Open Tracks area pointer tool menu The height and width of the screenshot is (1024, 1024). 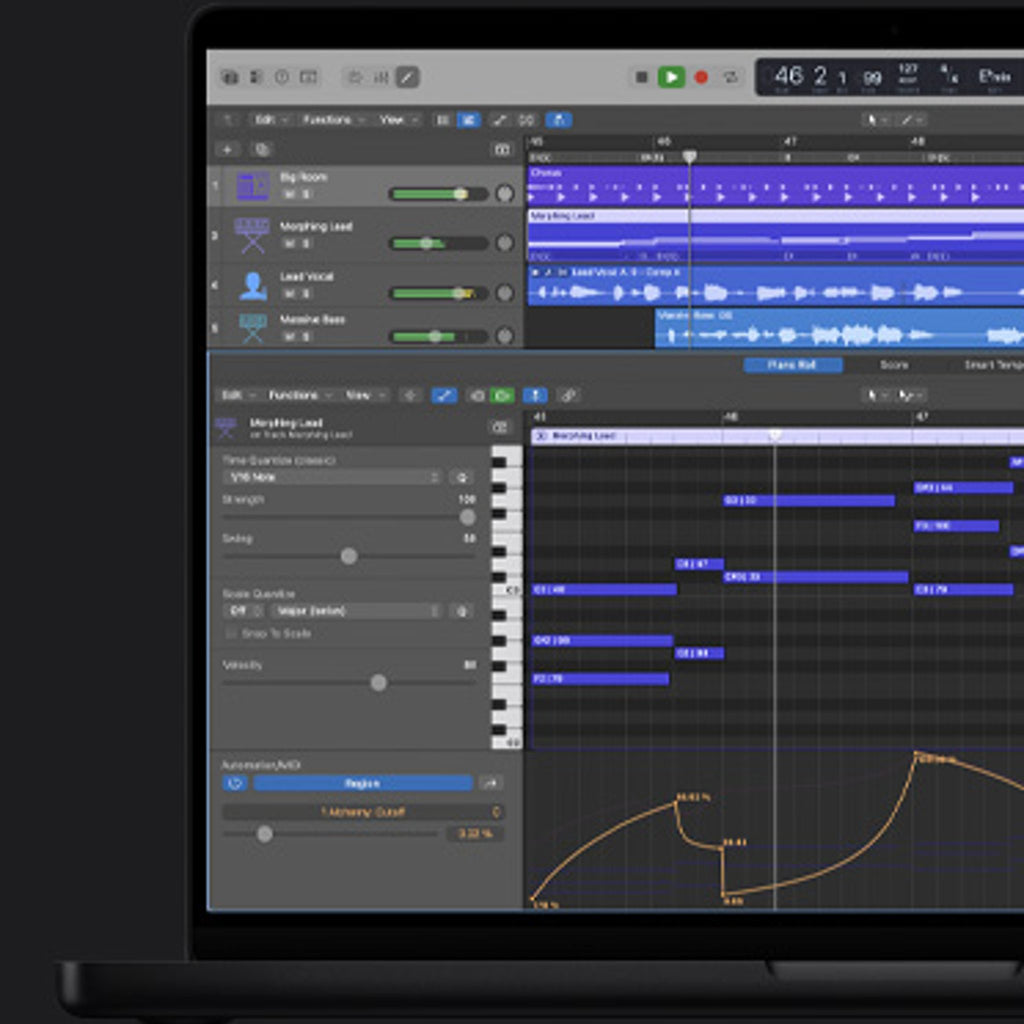point(876,120)
